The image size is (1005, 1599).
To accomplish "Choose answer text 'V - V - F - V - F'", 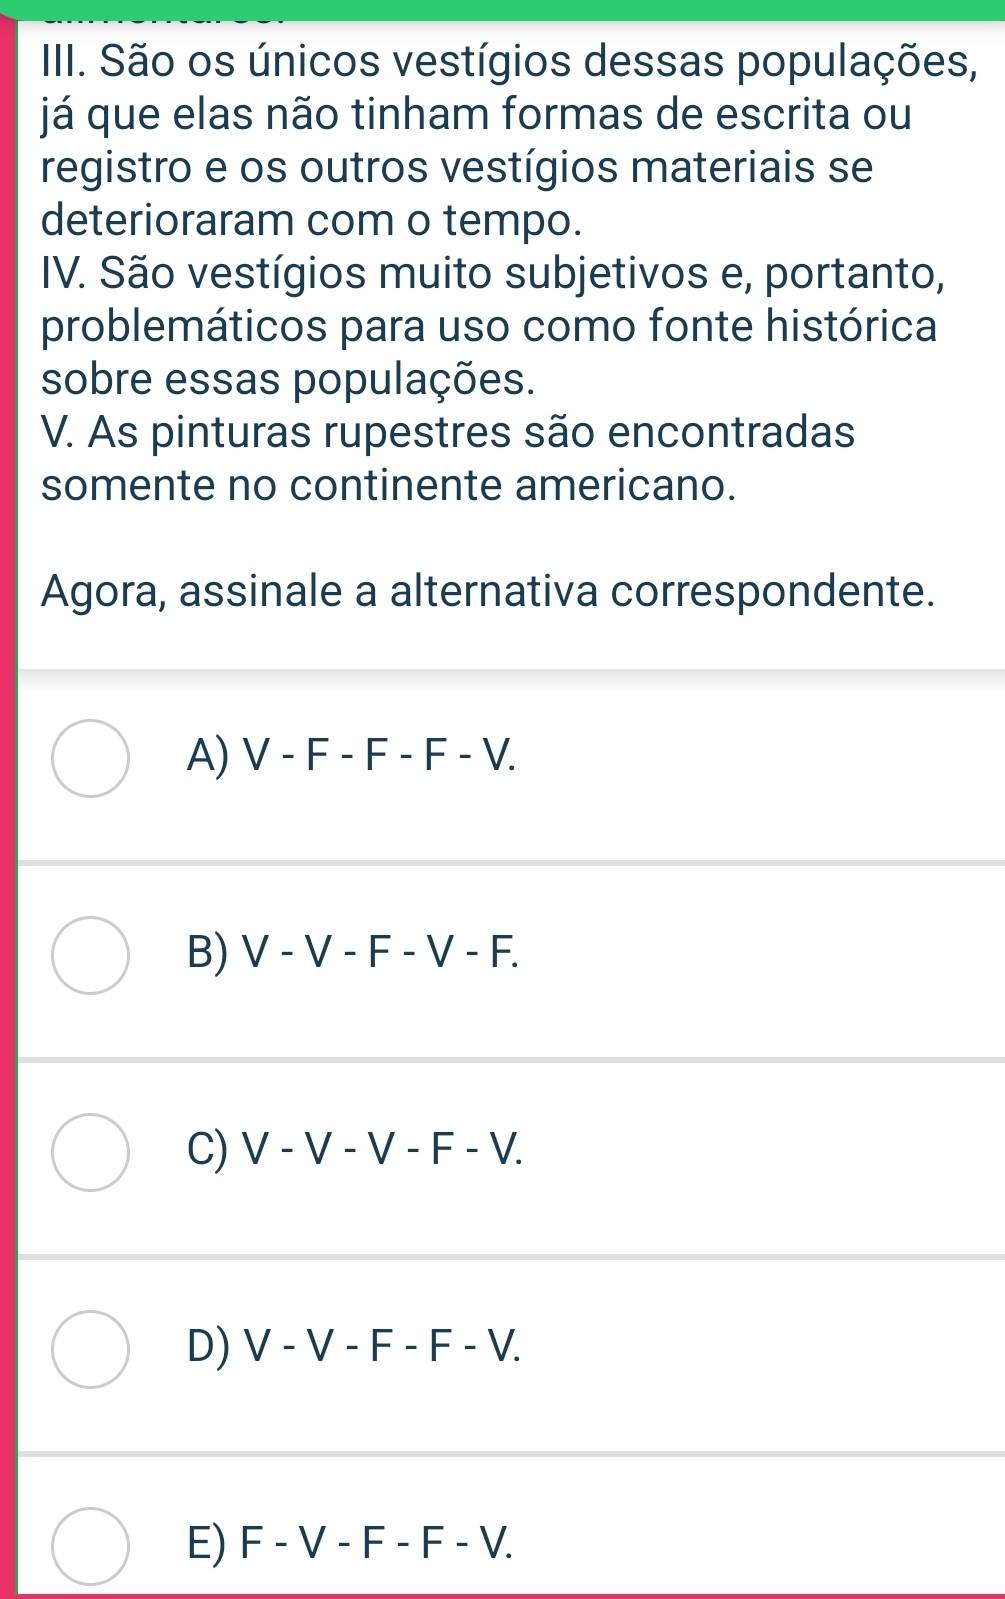I will coord(380,956).
